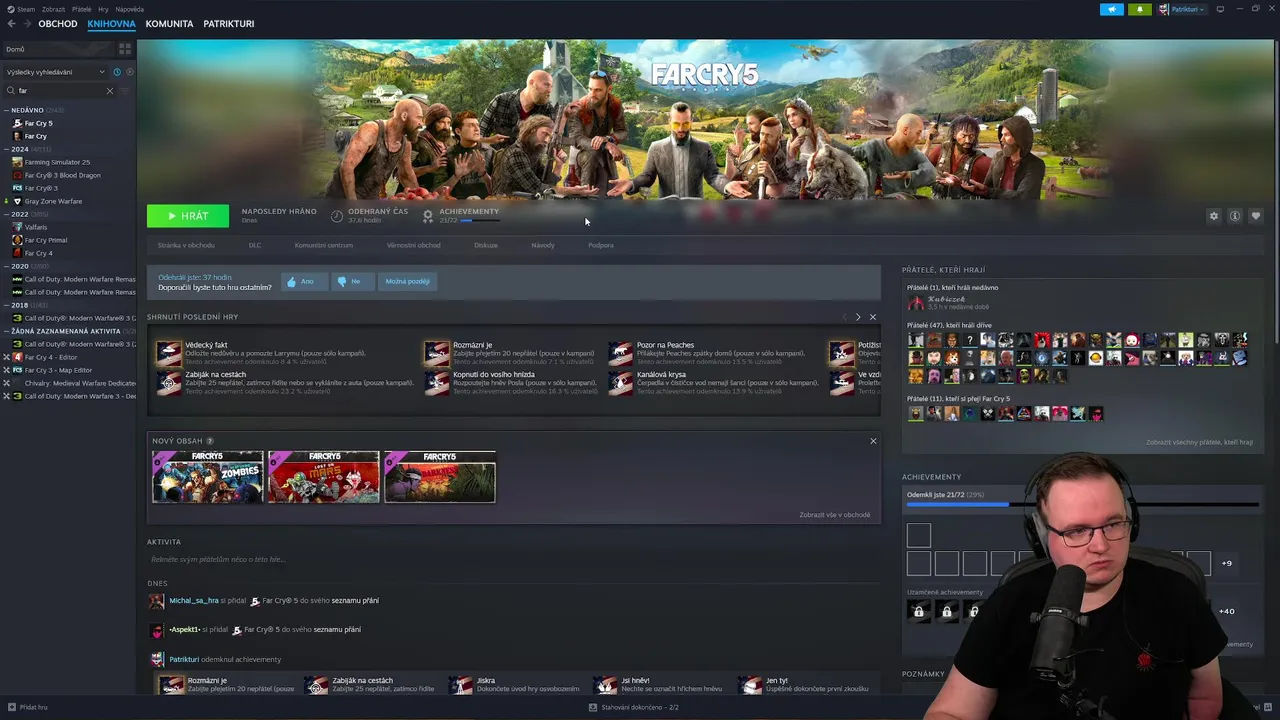Click Kopnutí do vosího hnízda achievement icon
The image size is (1280, 720).
[437, 383]
